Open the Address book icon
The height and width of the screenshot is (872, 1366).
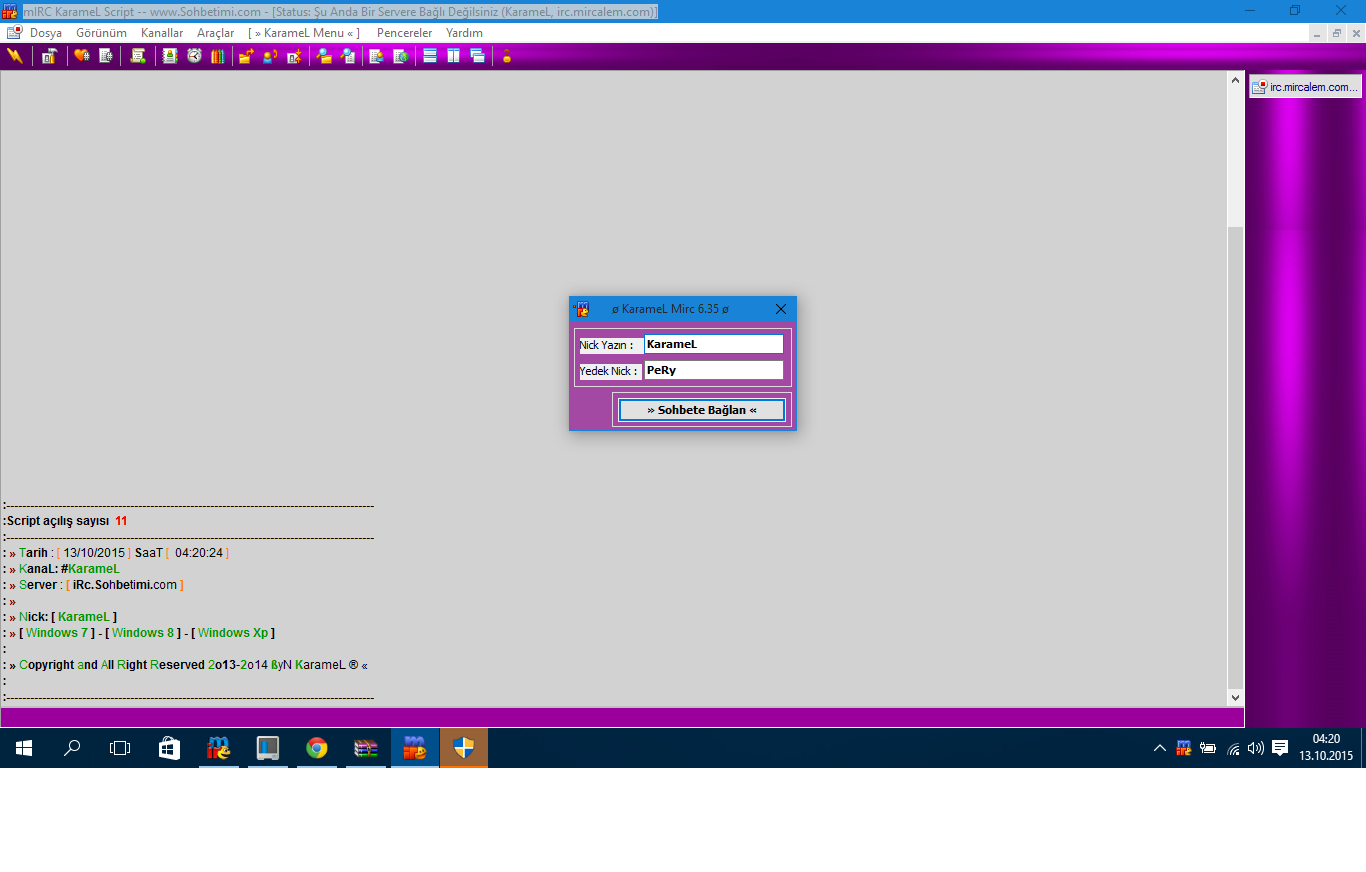[170, 56]
